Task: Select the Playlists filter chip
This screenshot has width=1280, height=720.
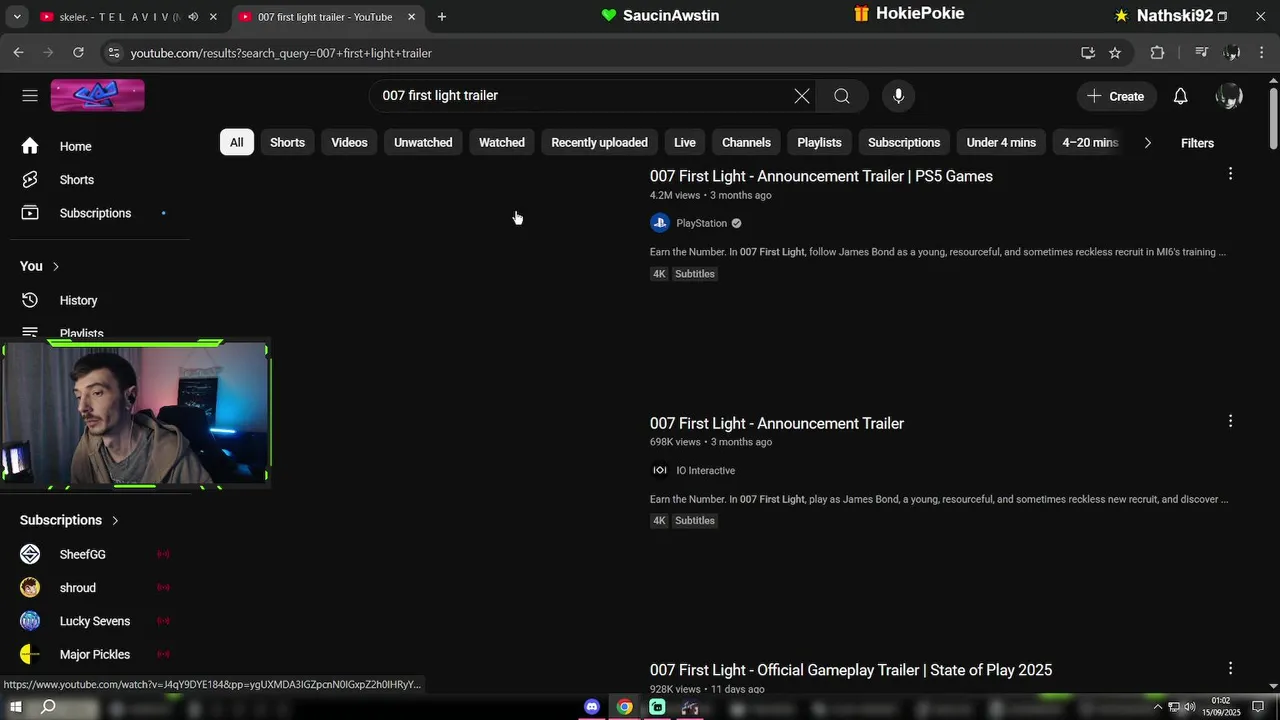Action: pyautogui.click(x=819, y=142)
